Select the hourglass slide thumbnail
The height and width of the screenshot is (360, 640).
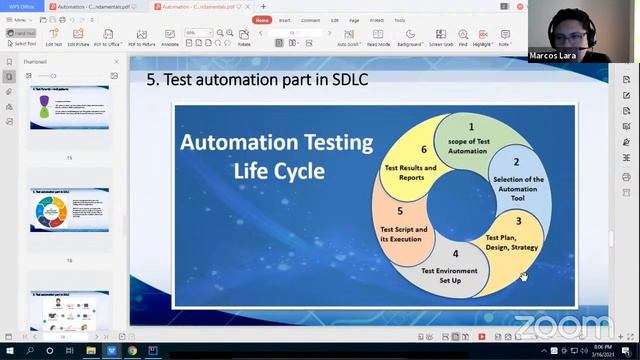click(69, 108)
